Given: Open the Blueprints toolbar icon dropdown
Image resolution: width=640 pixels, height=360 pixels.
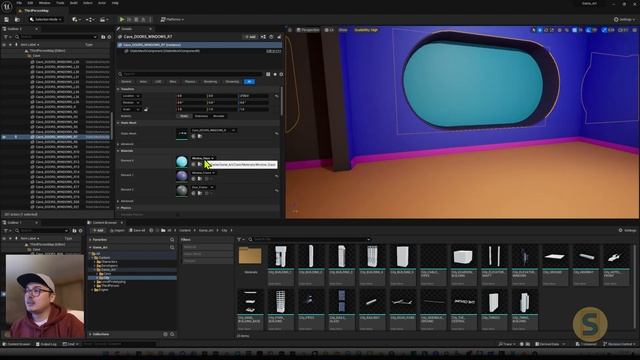Looking at the screenshot, I should pos(90,19).
